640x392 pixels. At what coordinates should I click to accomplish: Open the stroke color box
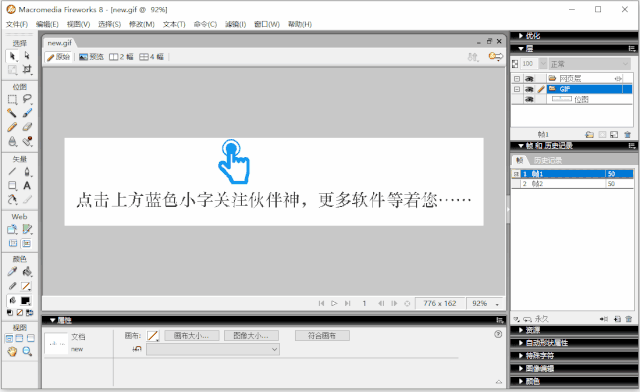pyautogui.click(x=26, y=286)
